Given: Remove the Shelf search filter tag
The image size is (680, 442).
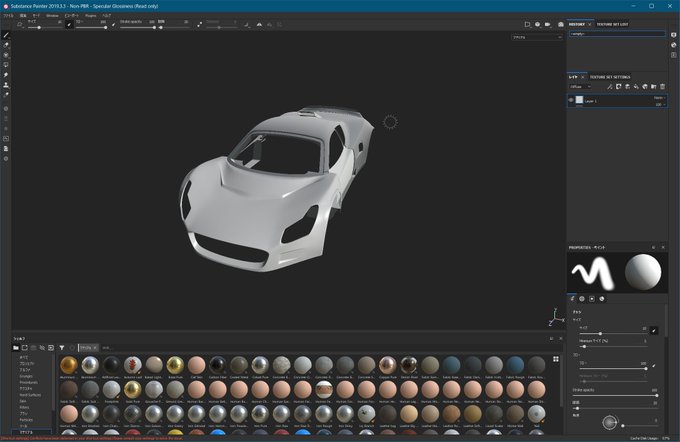Looking at the screenshot, I should click(x=95, y=348).
